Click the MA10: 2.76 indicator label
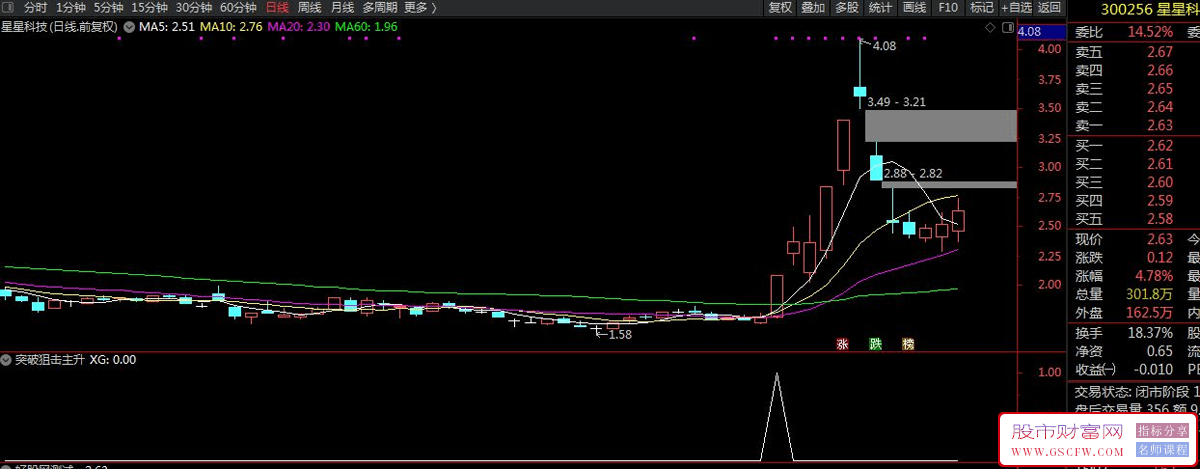The height and width of the screenshot is (469, 1200). [231, 27]
